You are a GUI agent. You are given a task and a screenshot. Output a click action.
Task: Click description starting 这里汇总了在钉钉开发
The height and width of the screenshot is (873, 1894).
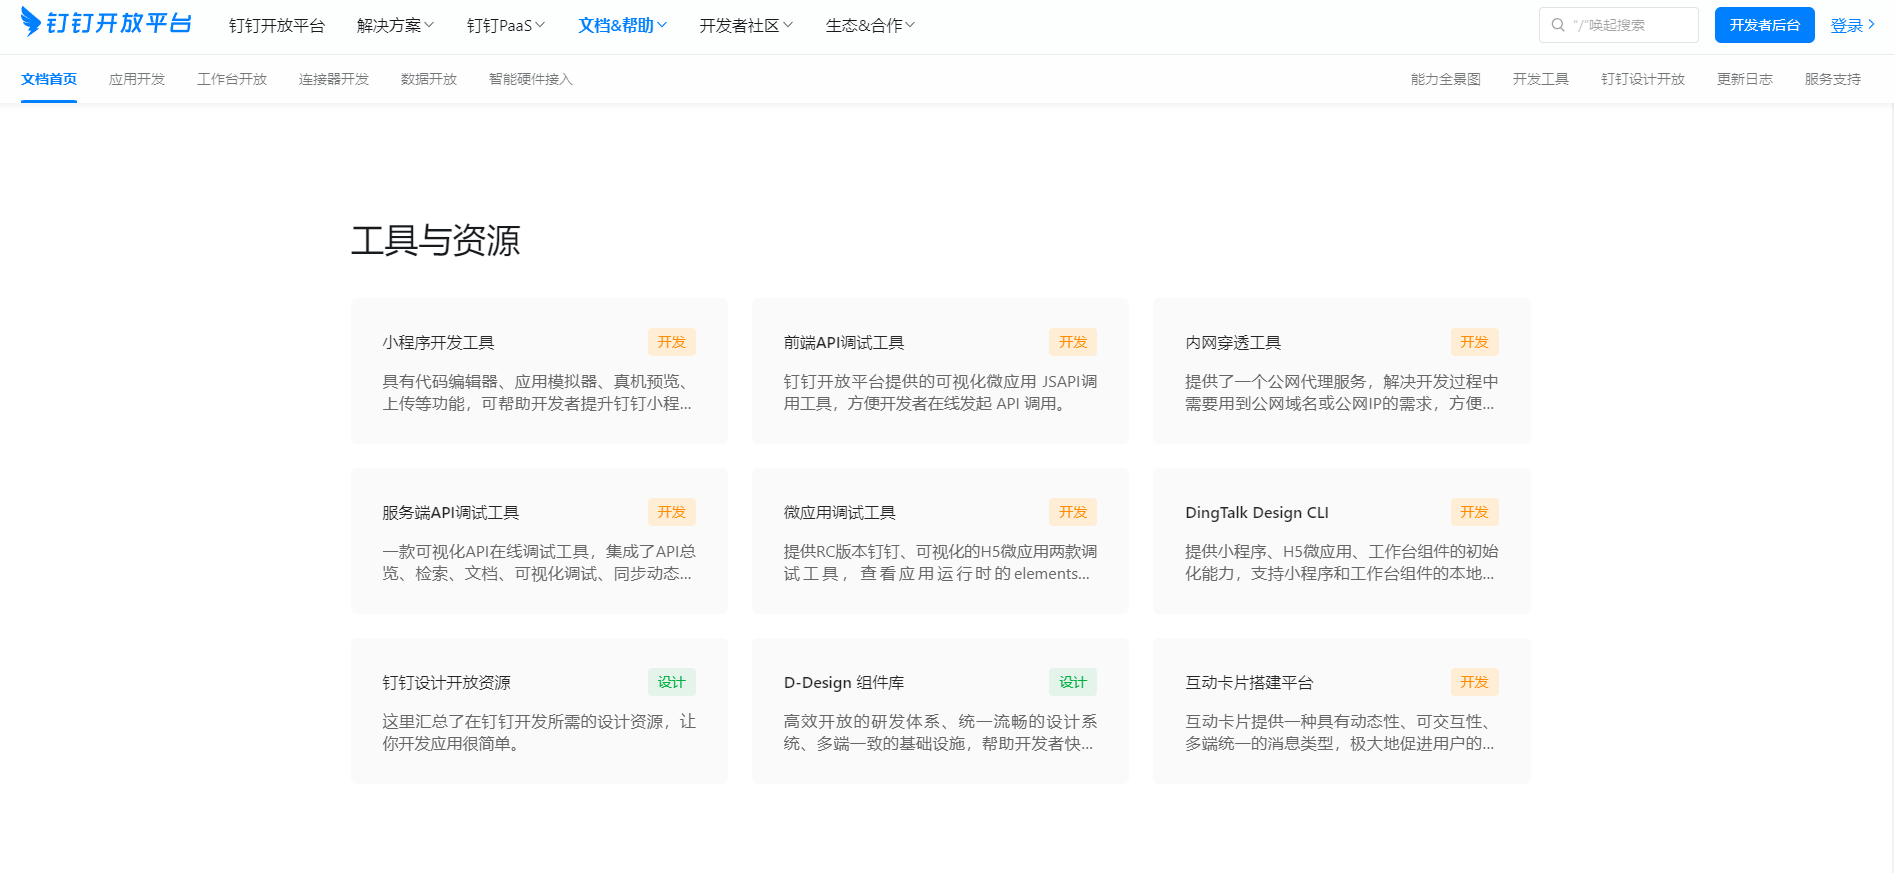click(x=539, y=733)
